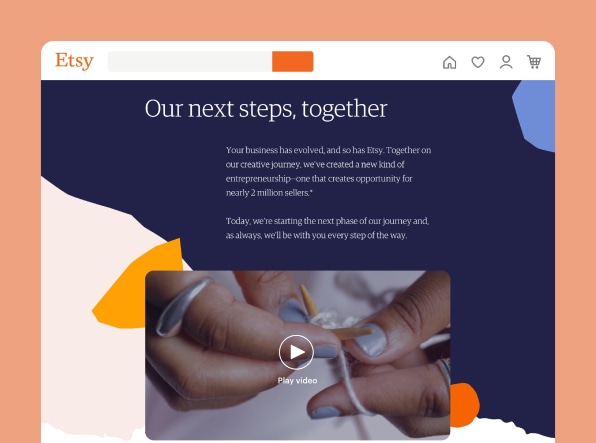The width and height of the screenshot is (596, 443).
Task: Click the orange search button
Action: coord(293,61)
